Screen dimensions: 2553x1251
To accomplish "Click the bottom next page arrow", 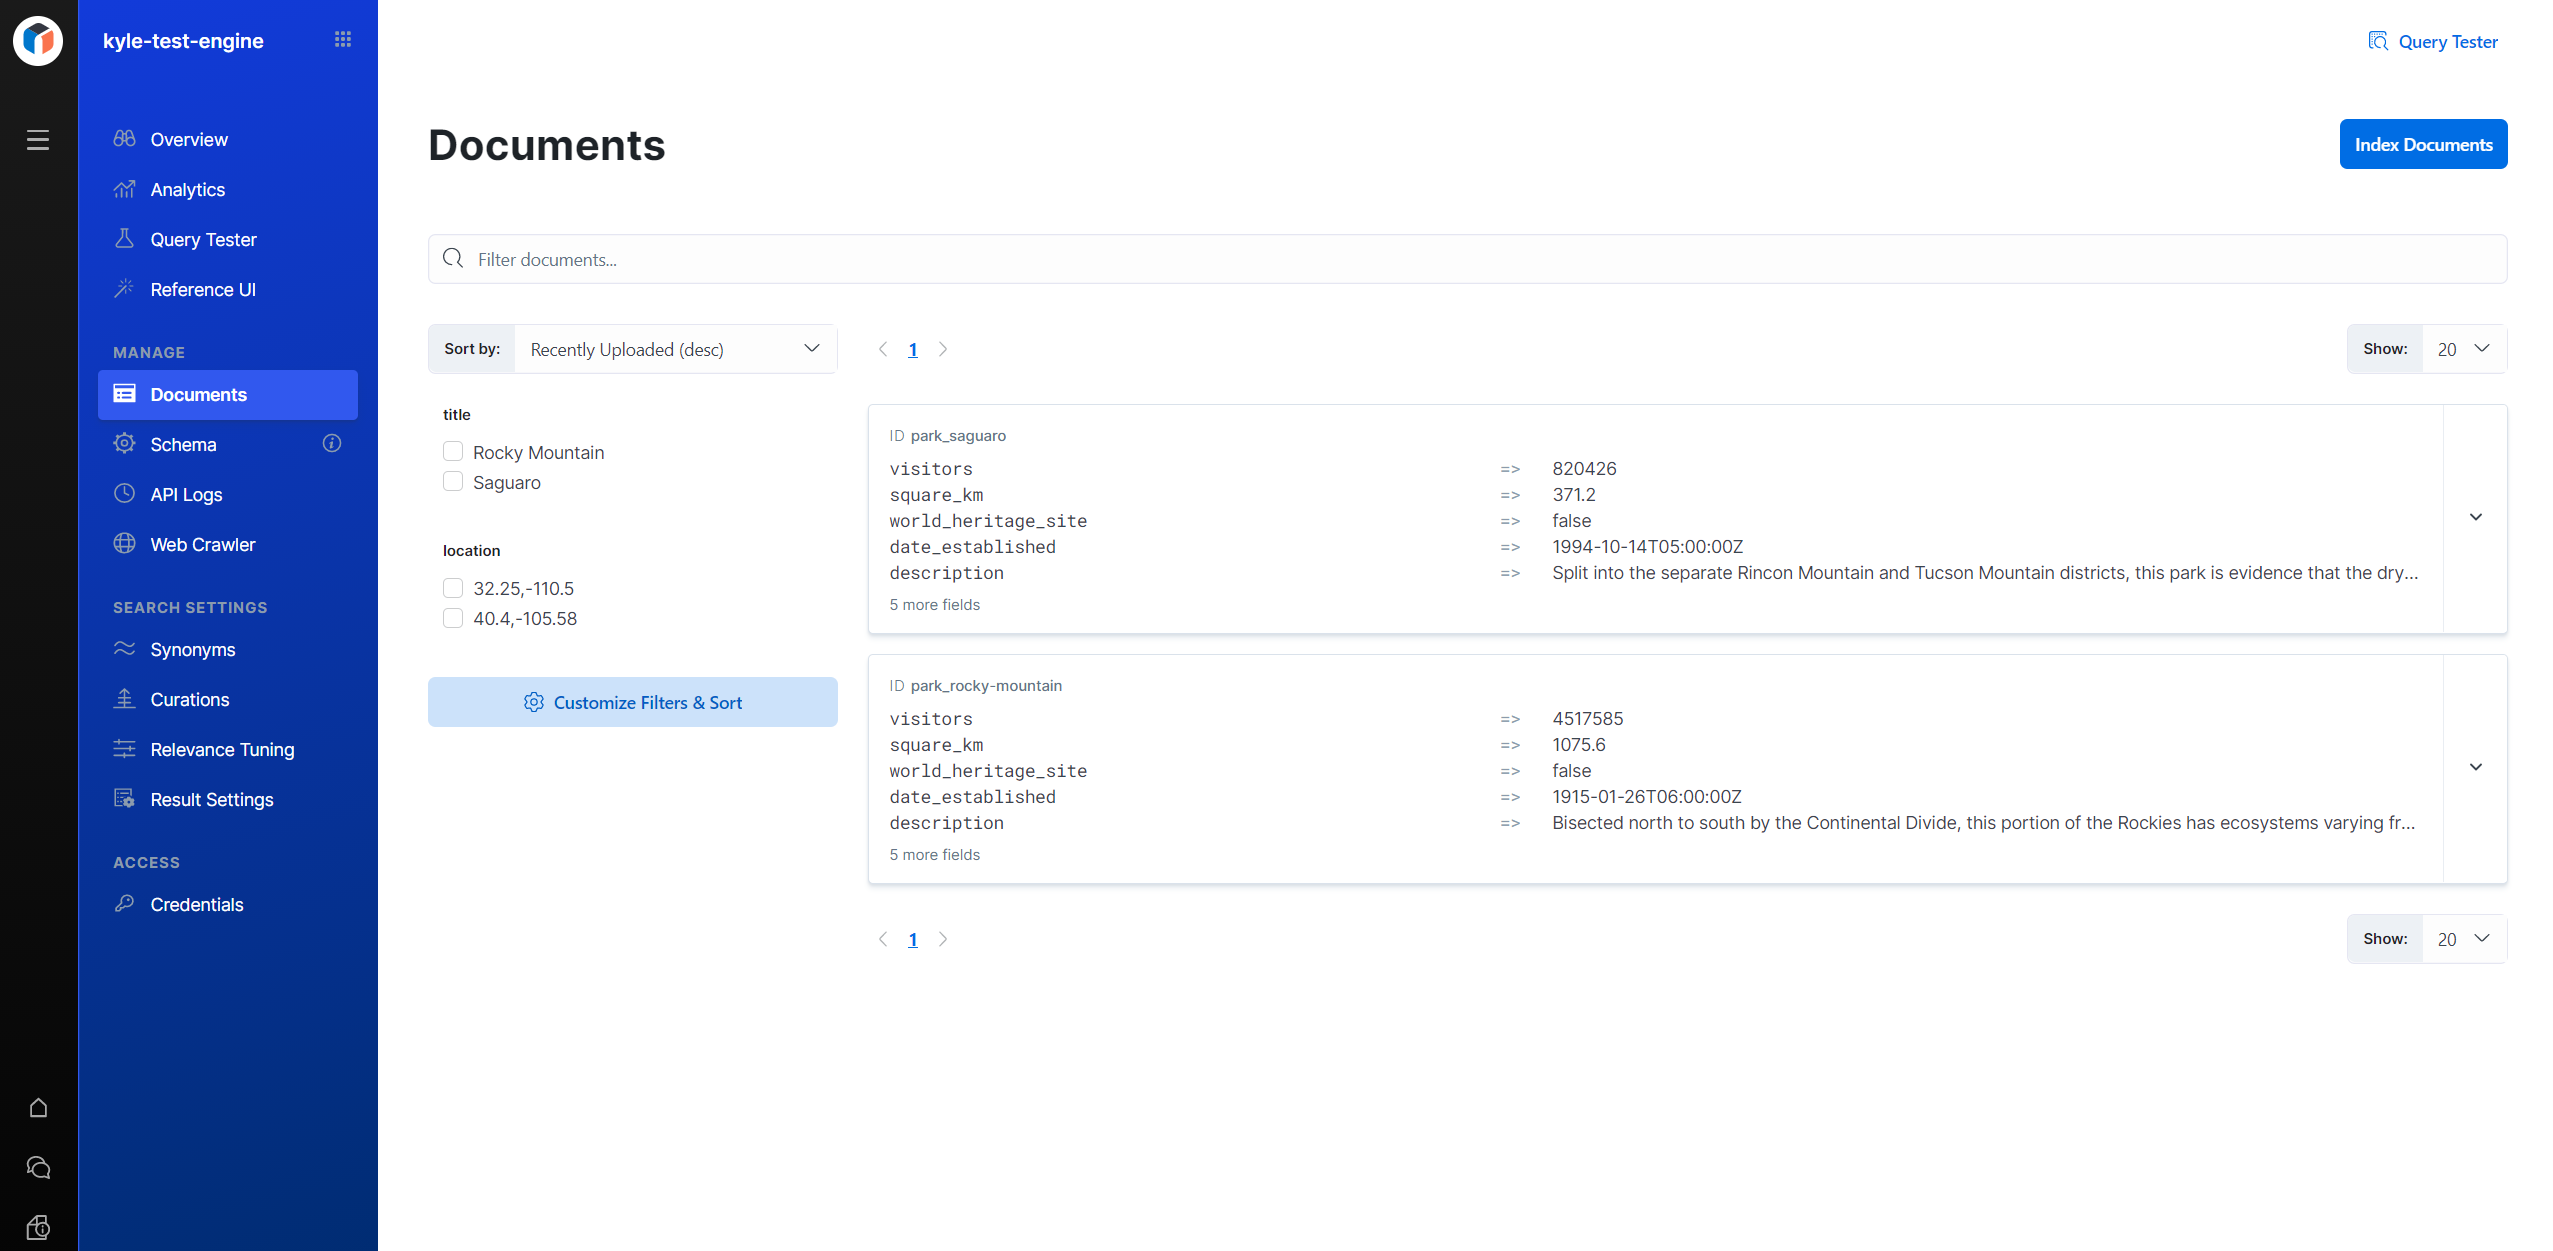I will click(942, 939).
